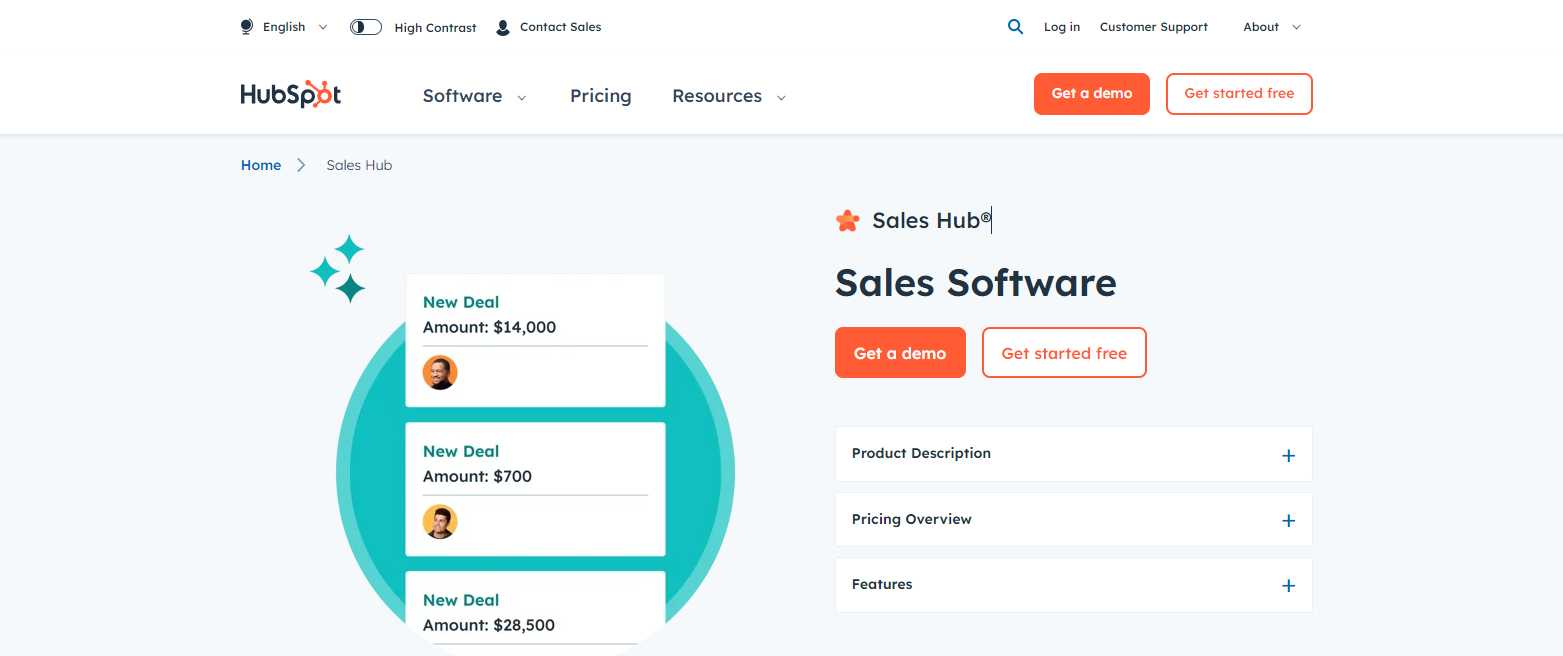Open the search magnifier icon
Screen dimensions: 1563x656
pyautogui.click(x=1015, y=27)
